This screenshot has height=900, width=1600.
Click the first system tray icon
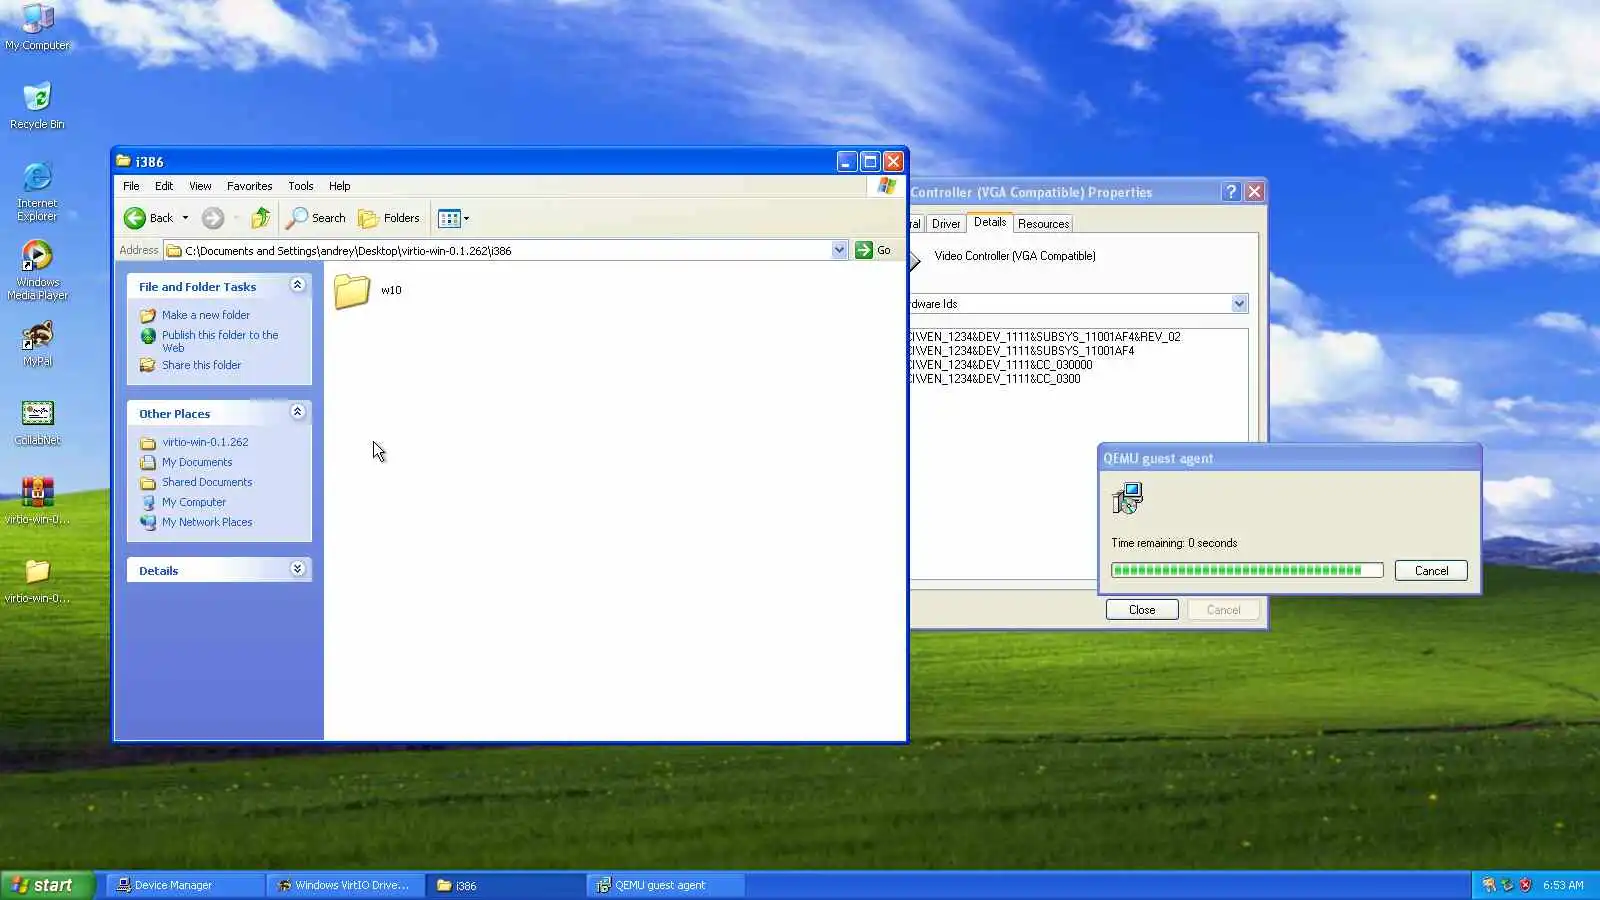tap(1489, 885)
